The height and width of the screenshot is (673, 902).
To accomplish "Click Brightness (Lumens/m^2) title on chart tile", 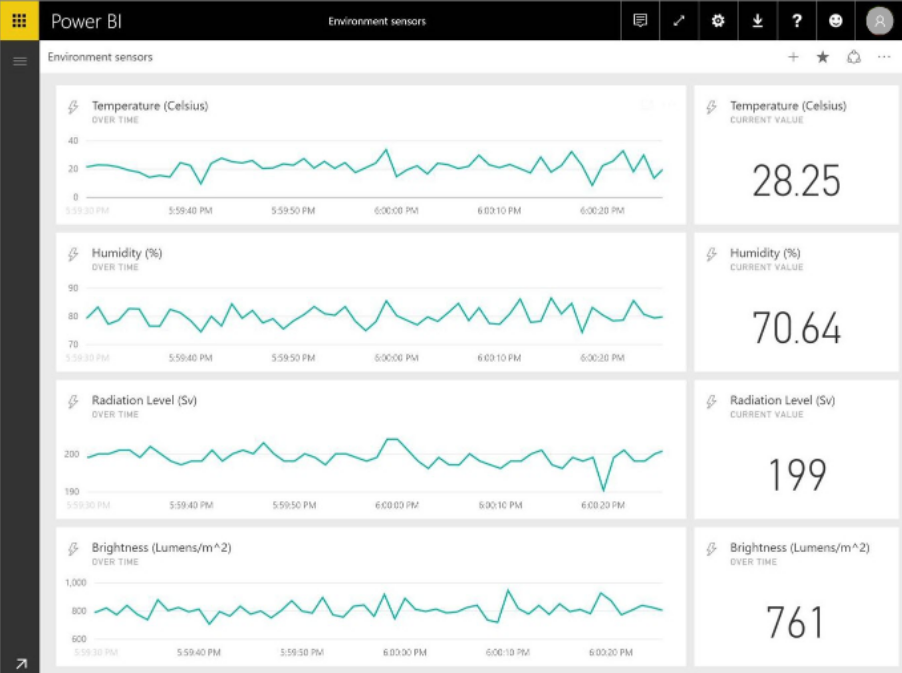I will pos(162,548).
